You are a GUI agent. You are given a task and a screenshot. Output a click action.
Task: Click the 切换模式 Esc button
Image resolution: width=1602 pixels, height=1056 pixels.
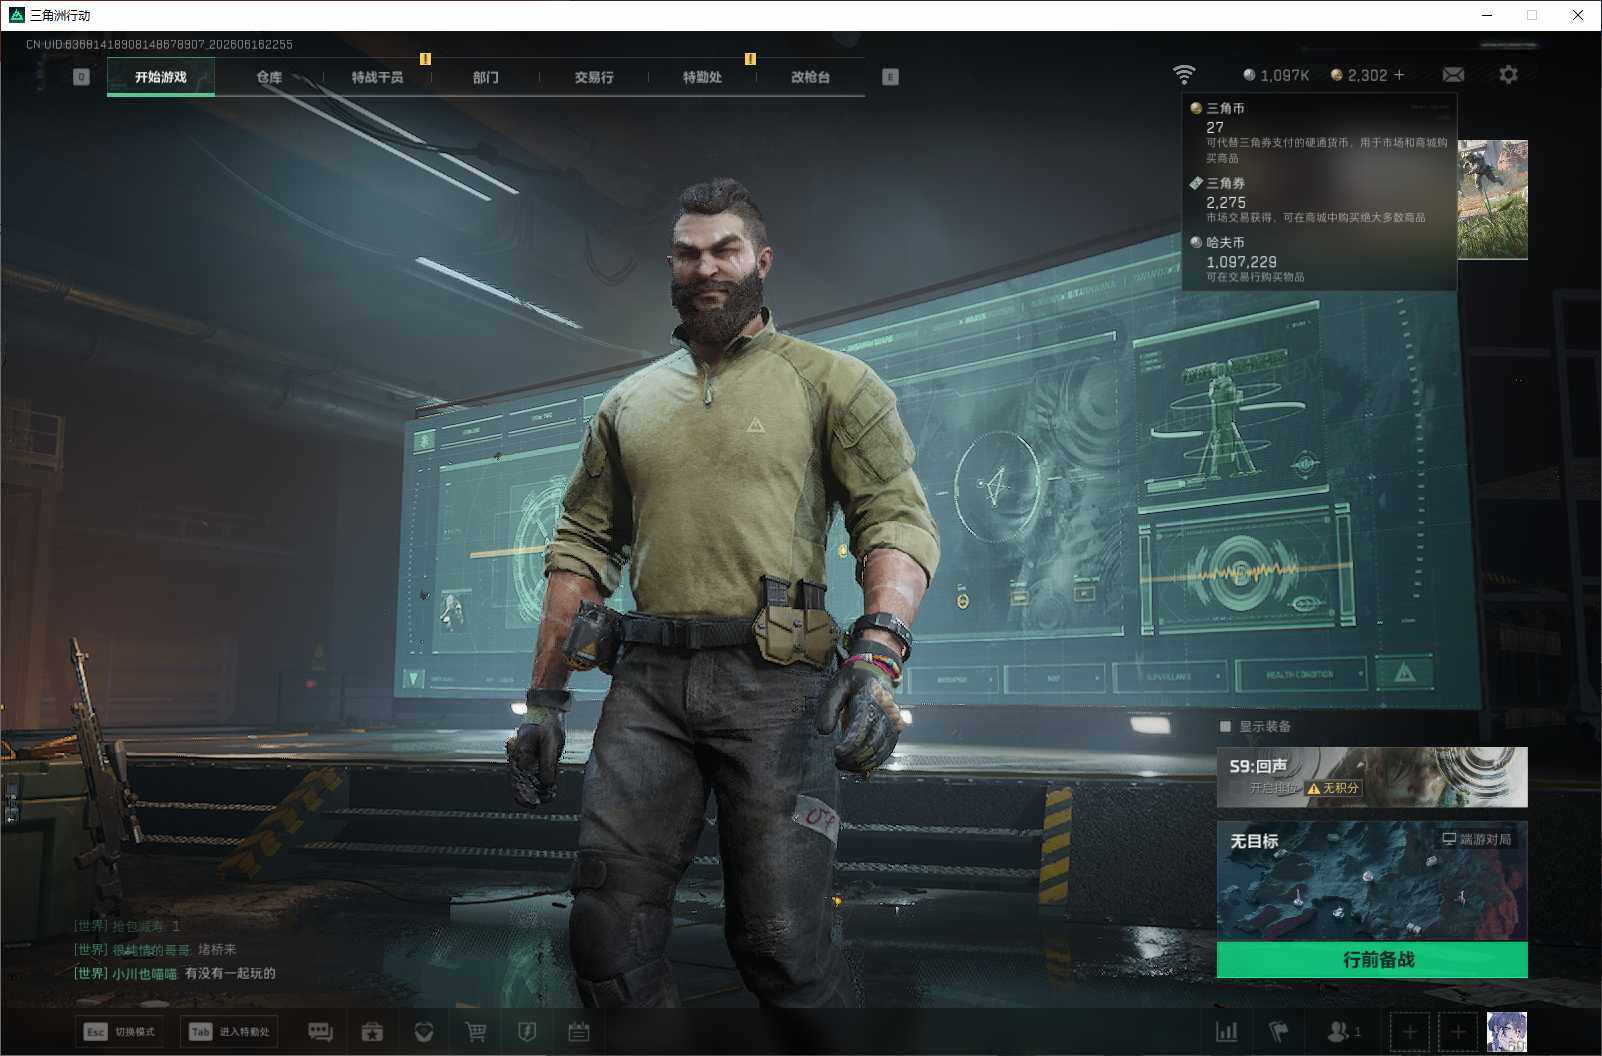point(120,1032)
